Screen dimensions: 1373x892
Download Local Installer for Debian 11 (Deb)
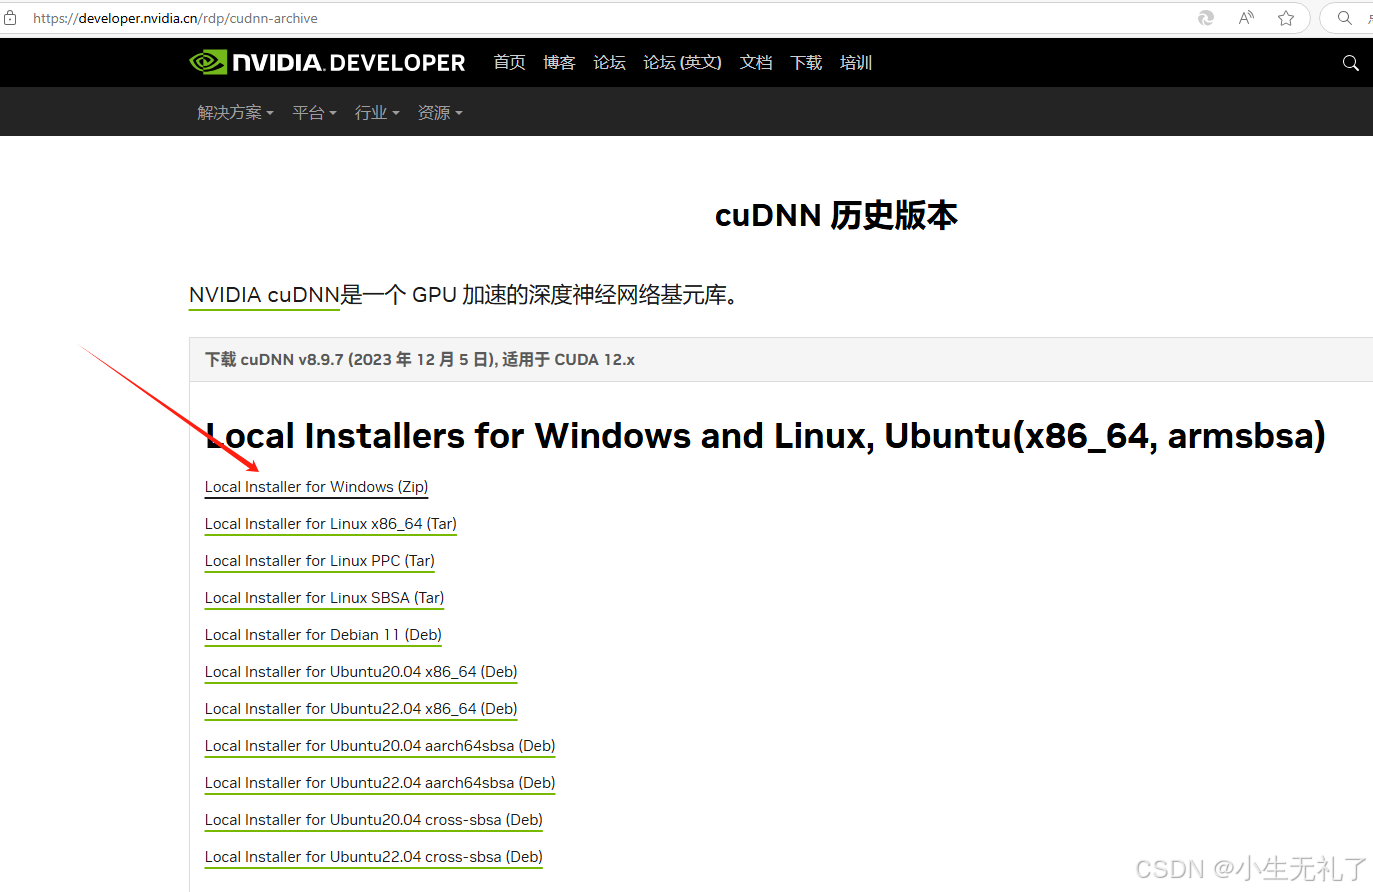point(322,634)
